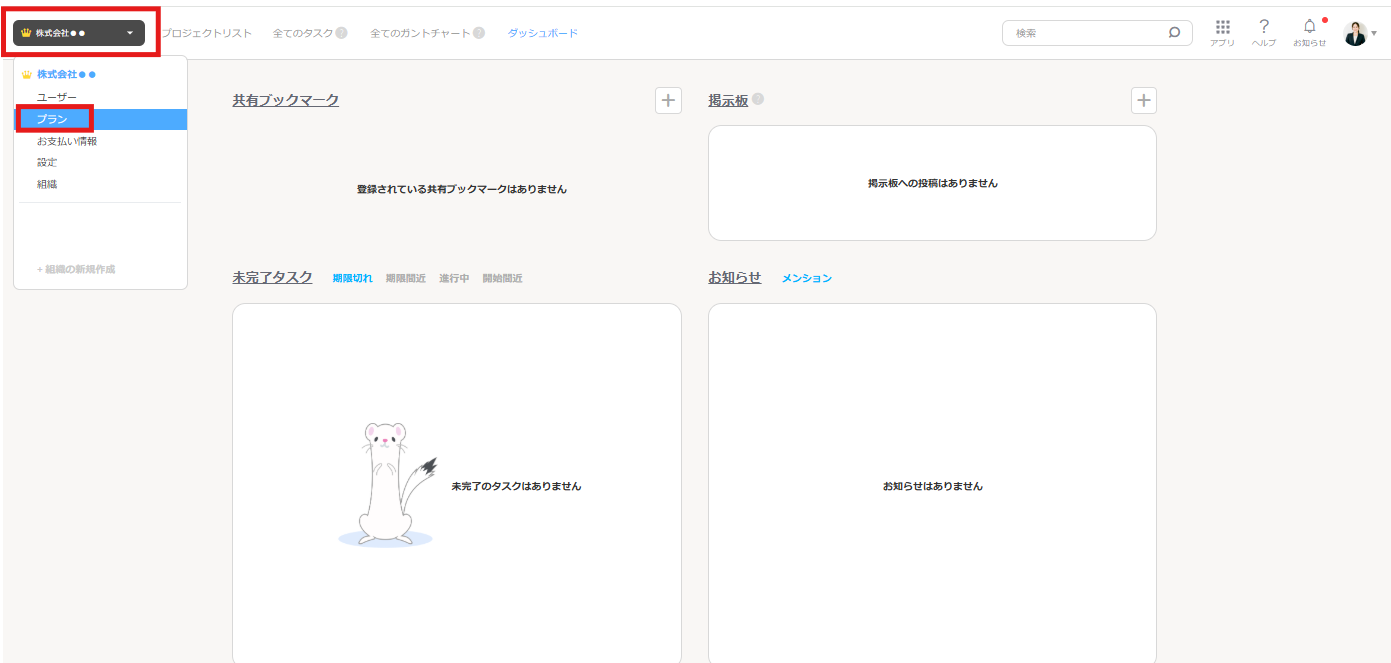Select プラン in organization menu
Screen dimensions: 1391x663
[x=100, y=119]
